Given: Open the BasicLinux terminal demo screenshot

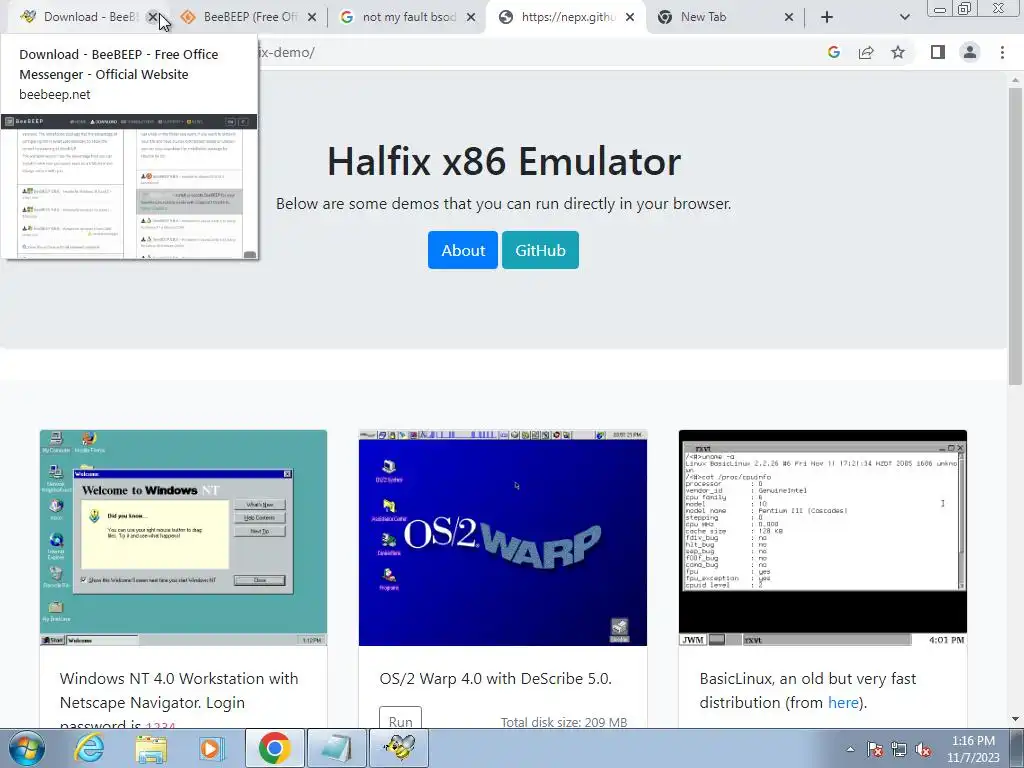Looking at the screenshot, I should 823,538.
